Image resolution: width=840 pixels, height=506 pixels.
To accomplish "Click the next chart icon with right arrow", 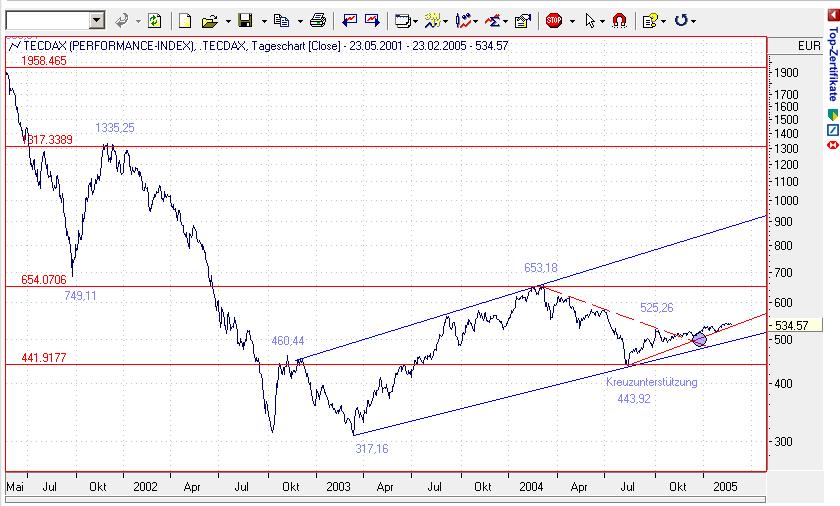I will [x=372, y=21].
